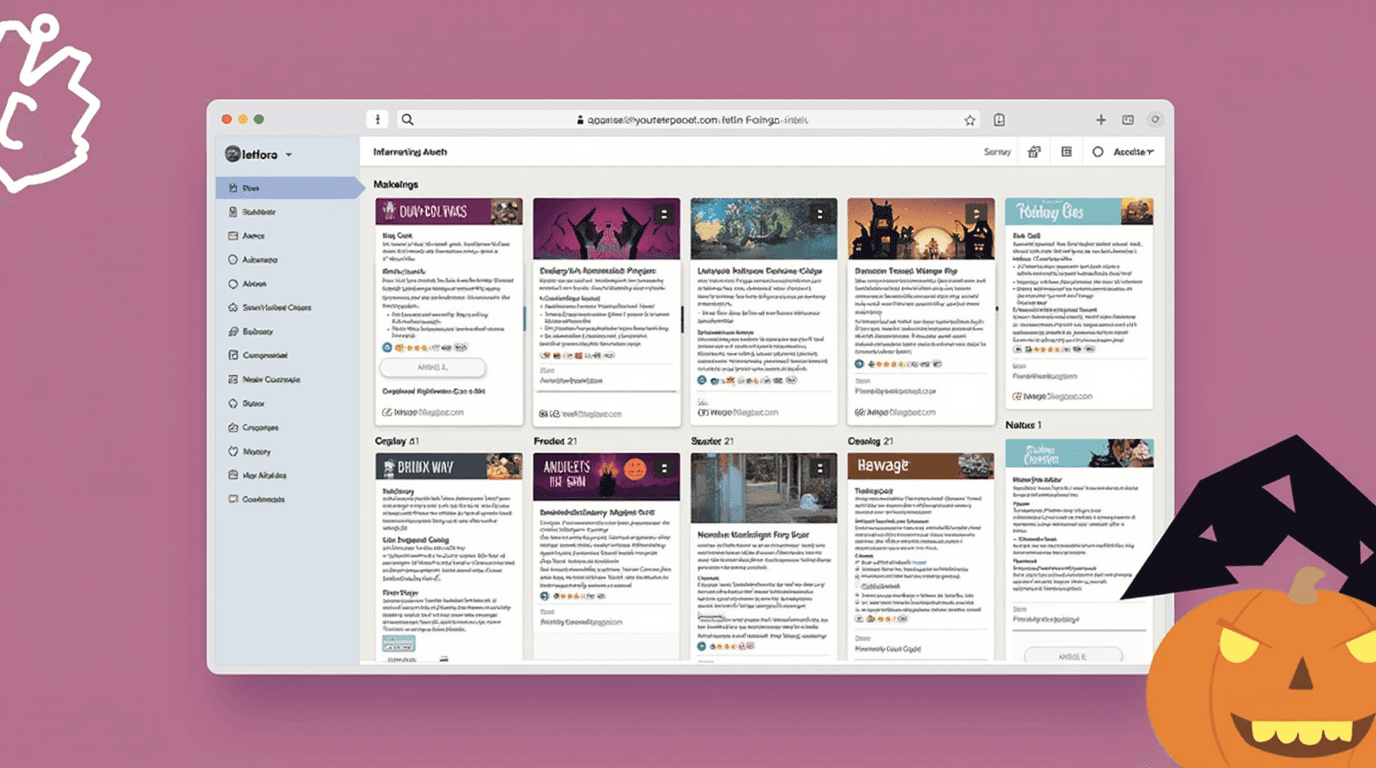Viewport: 1376px width, 768px height.
Task: Open the kebab menu on the blue forest card
Action: tap(820, 214)
